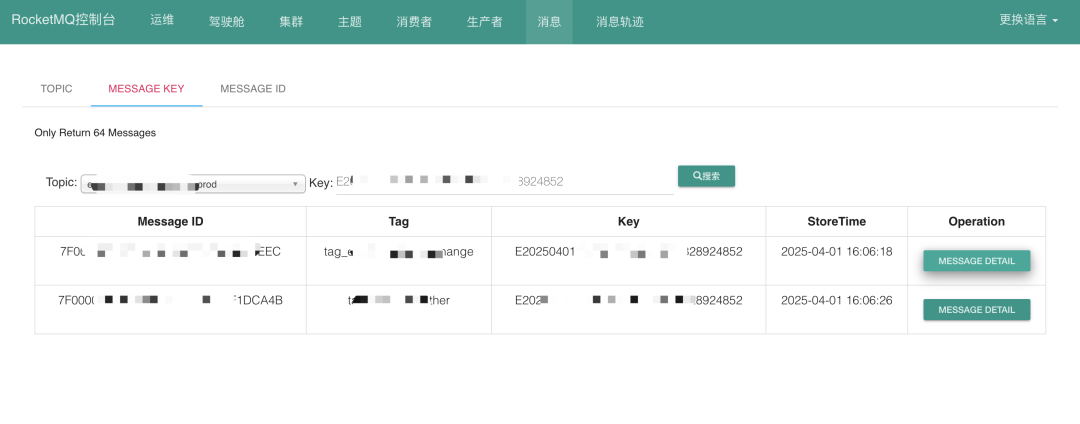Expand the 更换语言 language dropdown
The width and height of the screenshot is (1080, 424).
(x=1028, y=20)
